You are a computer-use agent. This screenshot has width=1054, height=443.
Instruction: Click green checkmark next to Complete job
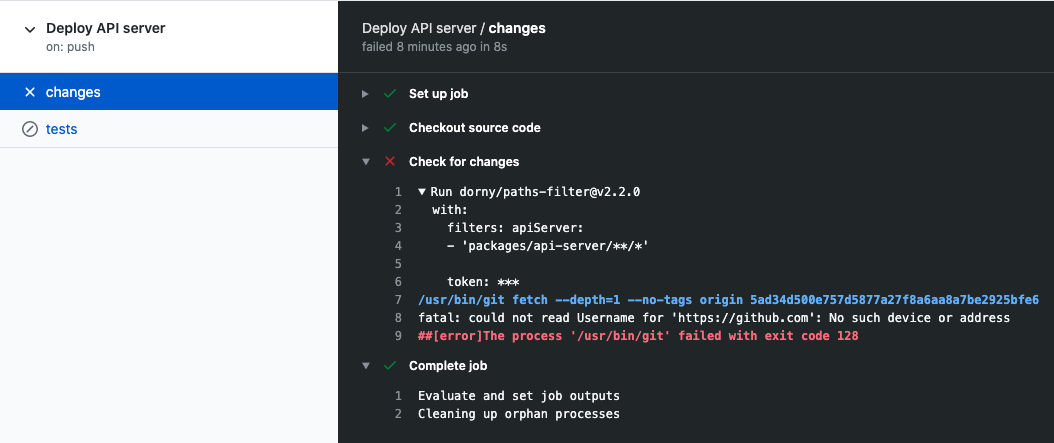390,366
